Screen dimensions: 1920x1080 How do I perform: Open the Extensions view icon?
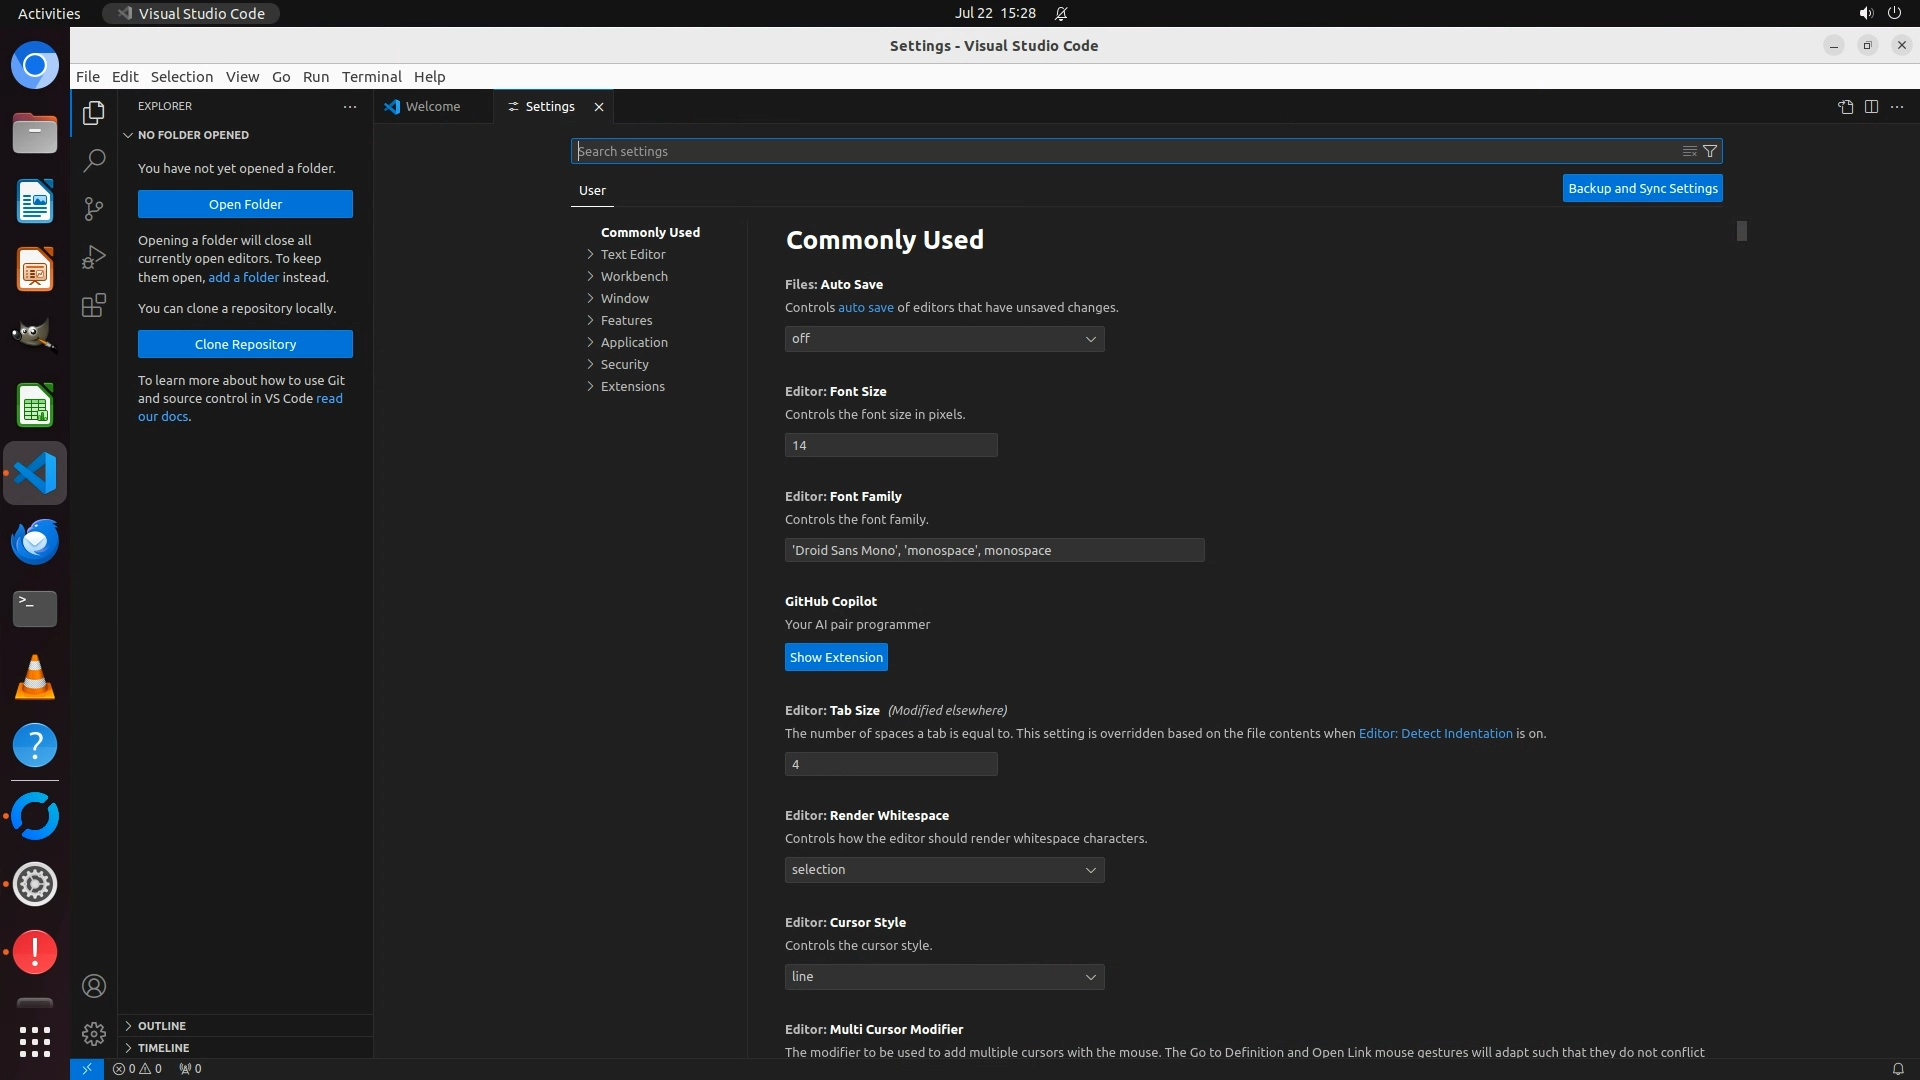pos(94,305)
